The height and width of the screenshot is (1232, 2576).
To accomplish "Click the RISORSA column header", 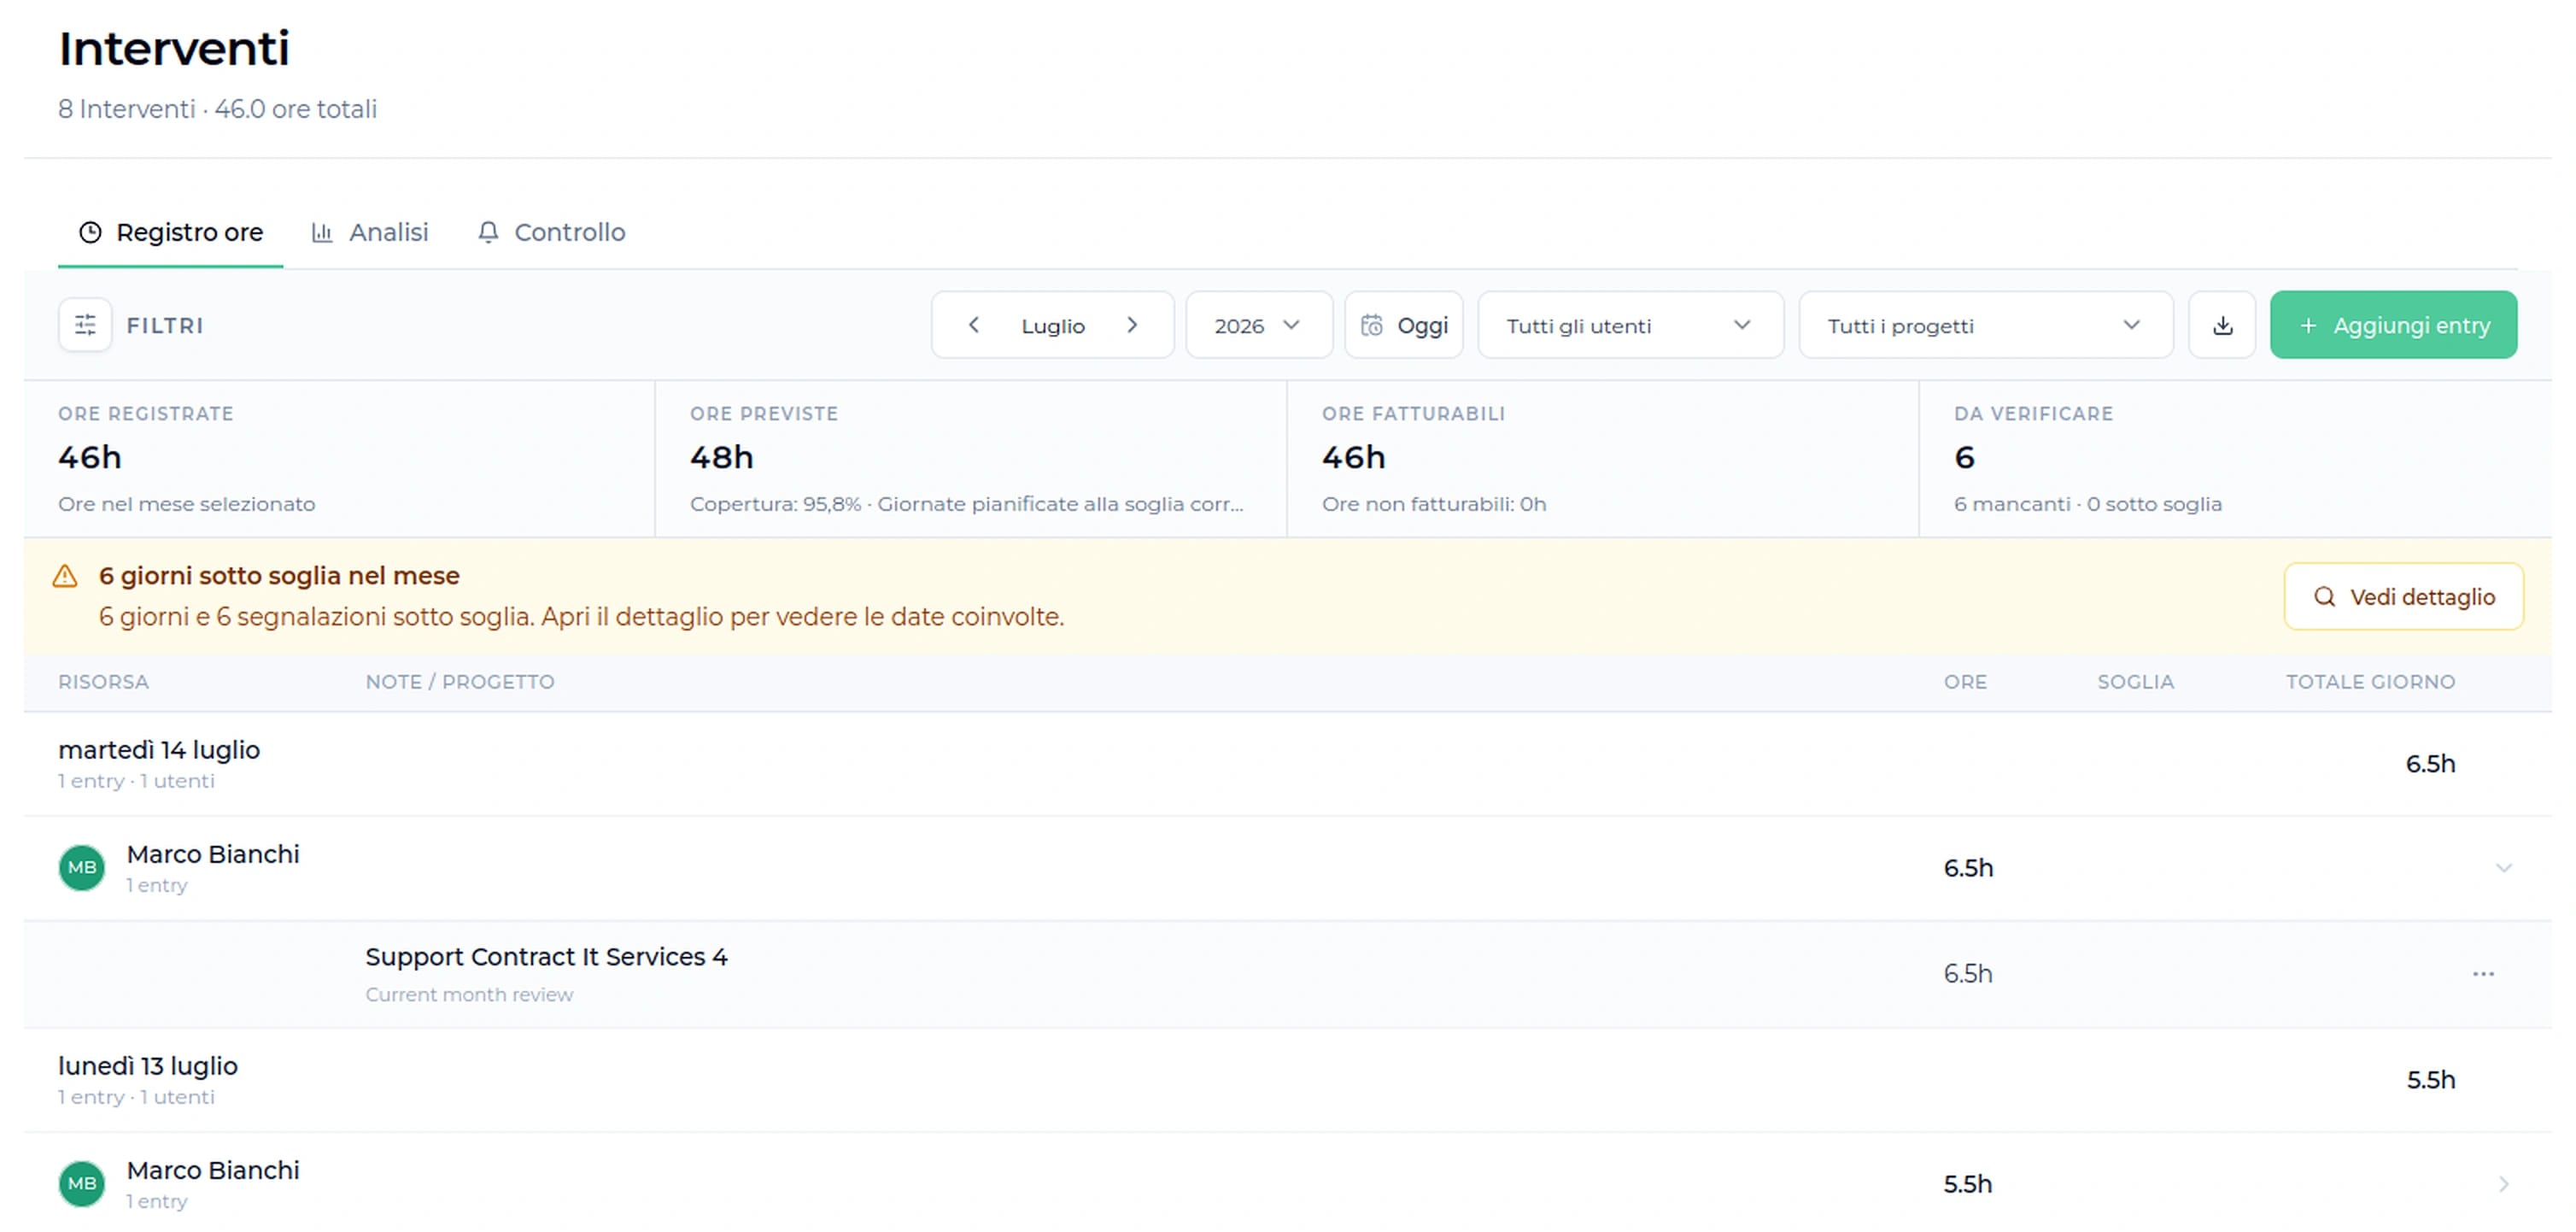I will click(103, 682).
